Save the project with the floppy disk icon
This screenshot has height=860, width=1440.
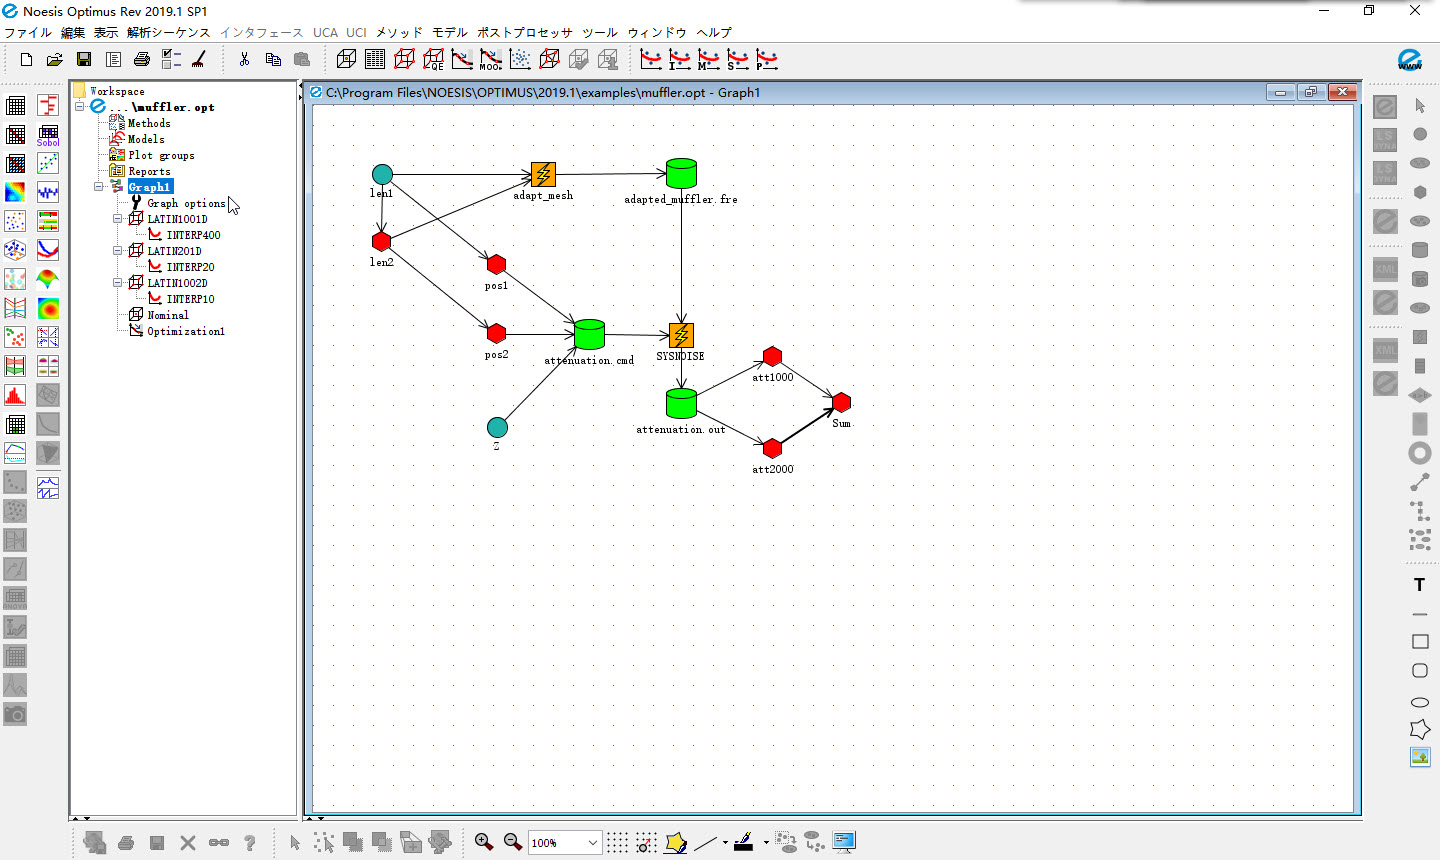click(84, 60)
